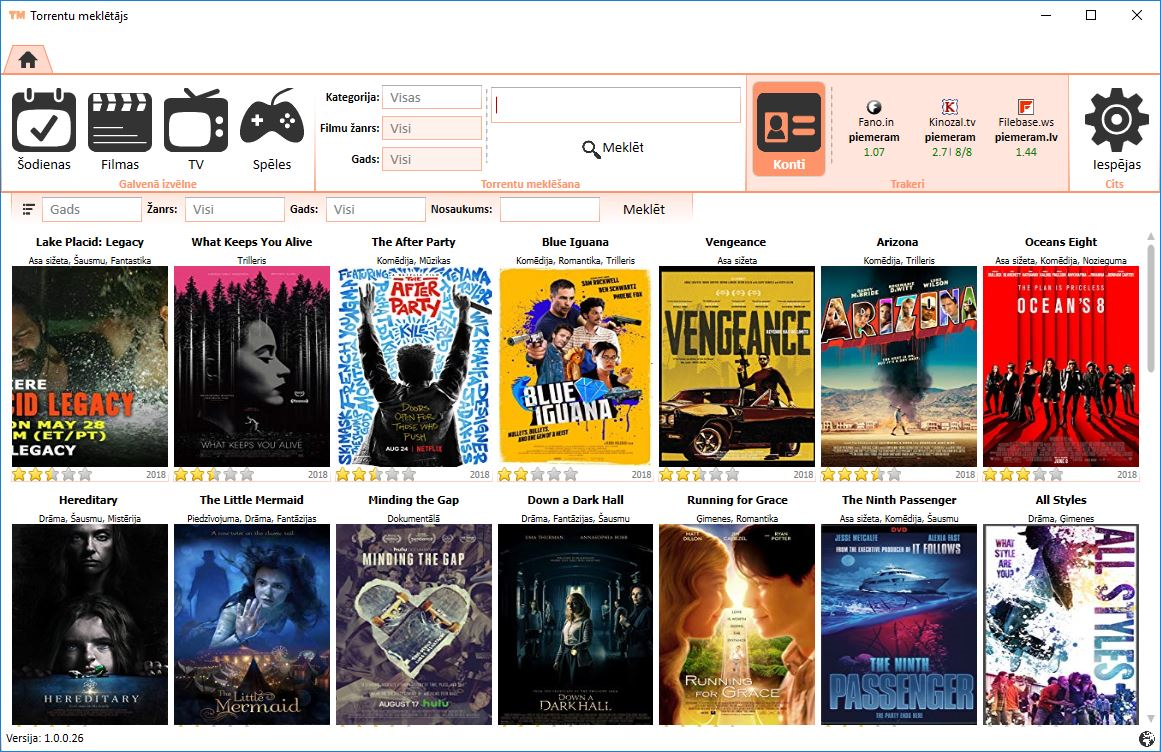Image resolution: width=1161 pixels, height=752 pixels.
Task: Open the Gads filter dropdown in filter bar
Action: click(x=375, y=209)
